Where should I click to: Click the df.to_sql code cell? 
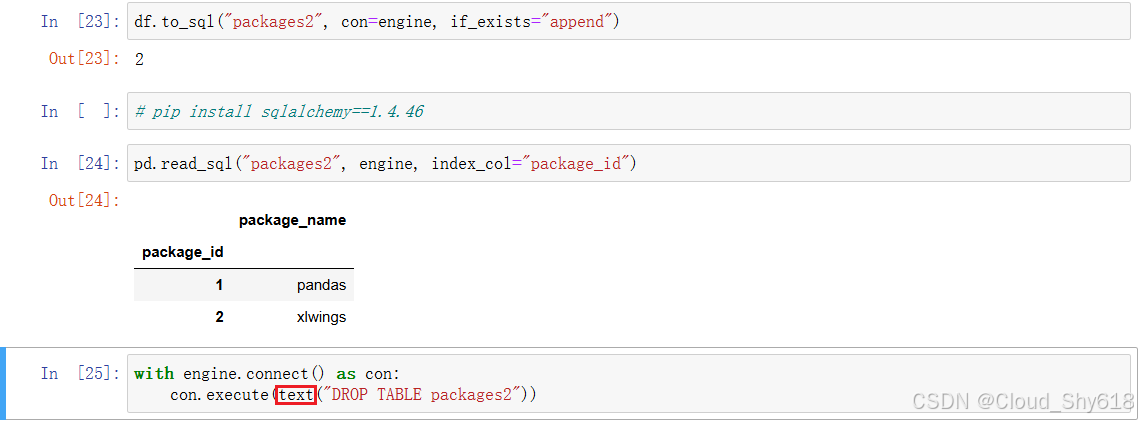point(629,21)
